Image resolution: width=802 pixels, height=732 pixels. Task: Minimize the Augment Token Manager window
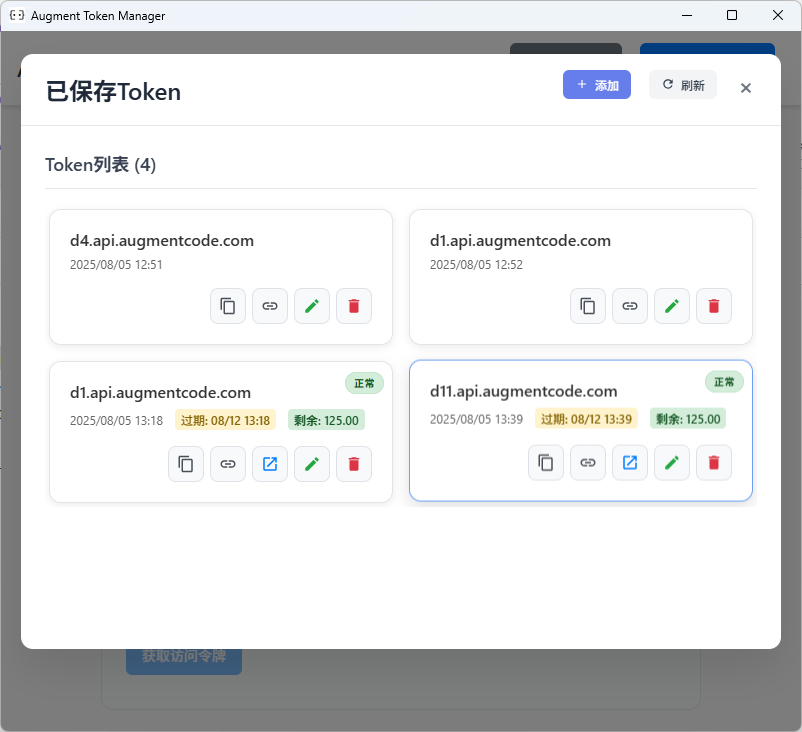tap(686, 15)
